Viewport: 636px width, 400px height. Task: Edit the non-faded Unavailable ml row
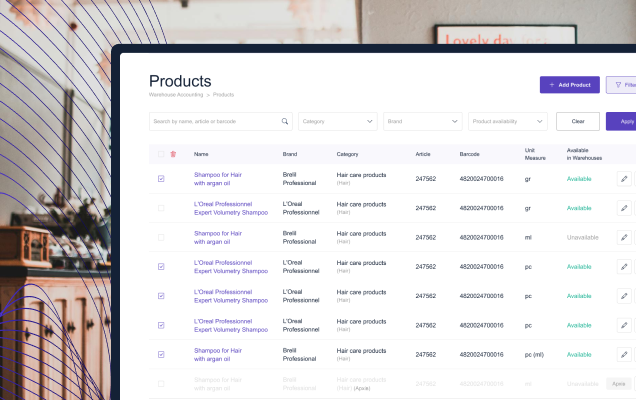click(x=624, y=237)
